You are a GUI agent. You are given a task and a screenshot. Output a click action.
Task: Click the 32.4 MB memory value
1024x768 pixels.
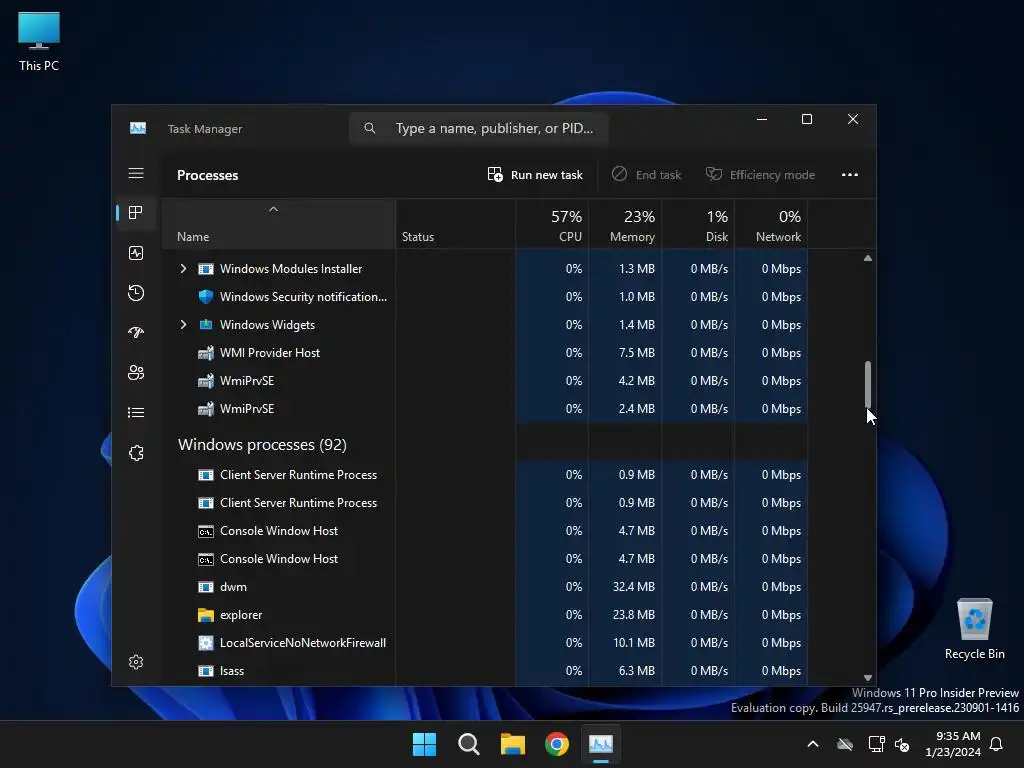[633, 586]
